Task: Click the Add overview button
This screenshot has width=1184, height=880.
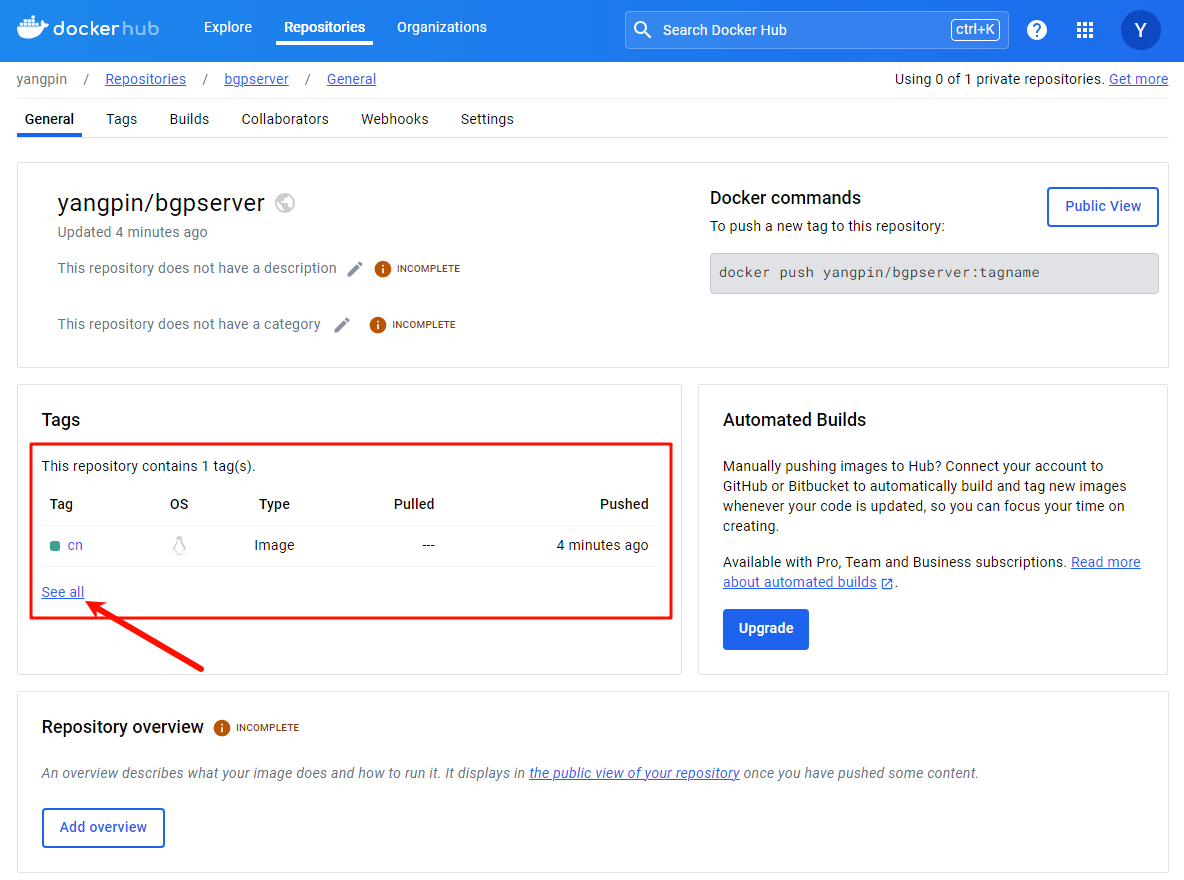Action: (x=103, y=828)
